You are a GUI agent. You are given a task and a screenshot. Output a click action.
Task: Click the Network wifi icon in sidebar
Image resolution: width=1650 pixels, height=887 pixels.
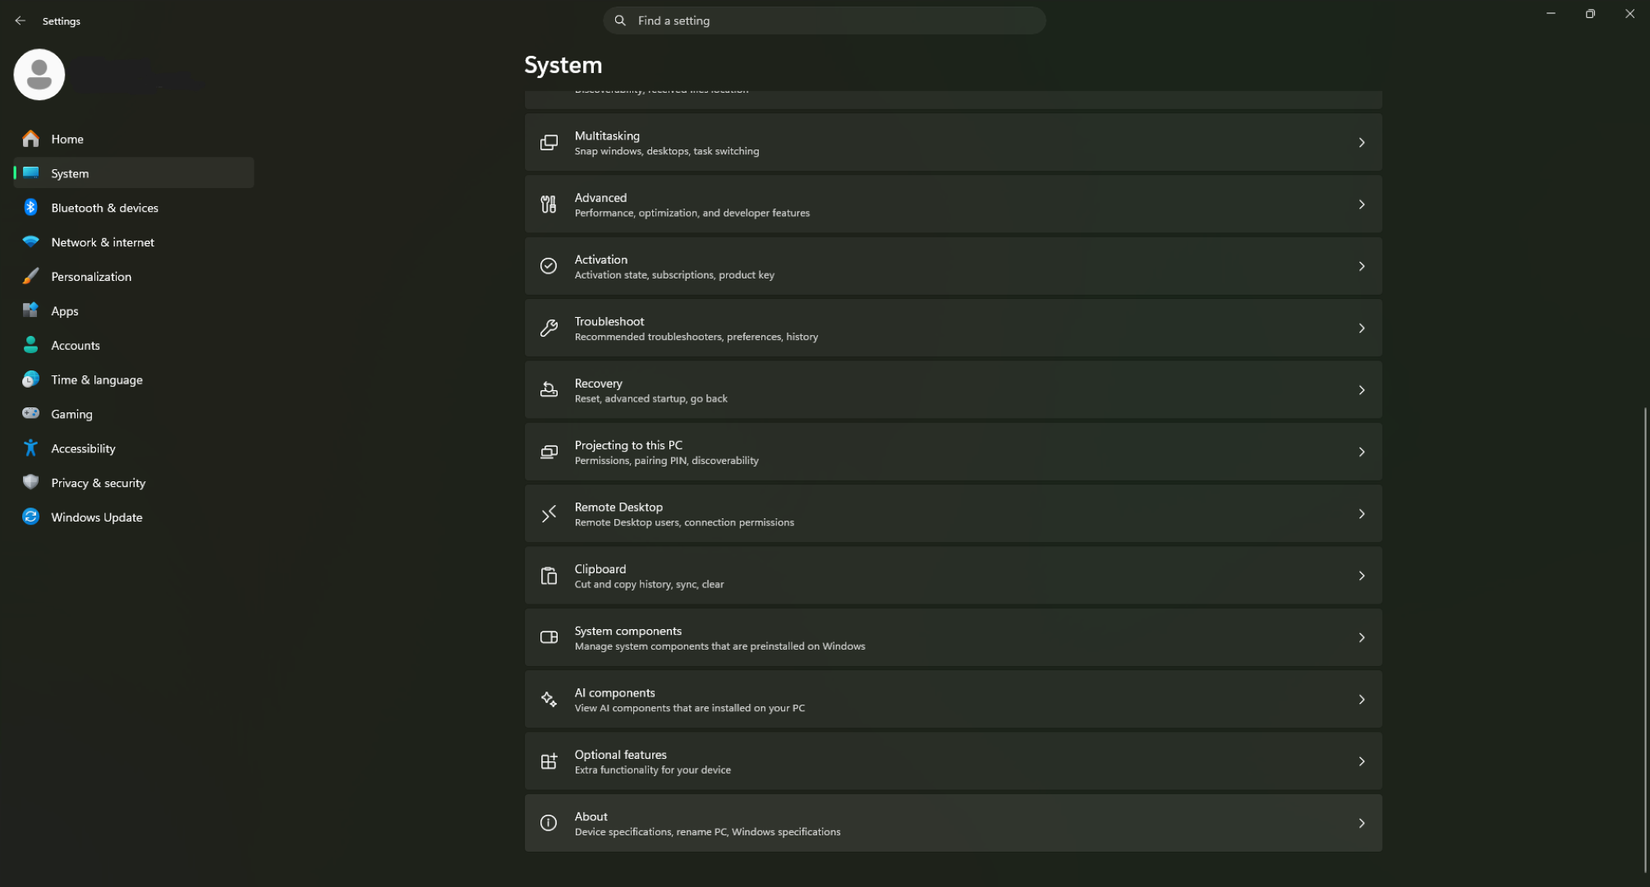click(31, 242)
